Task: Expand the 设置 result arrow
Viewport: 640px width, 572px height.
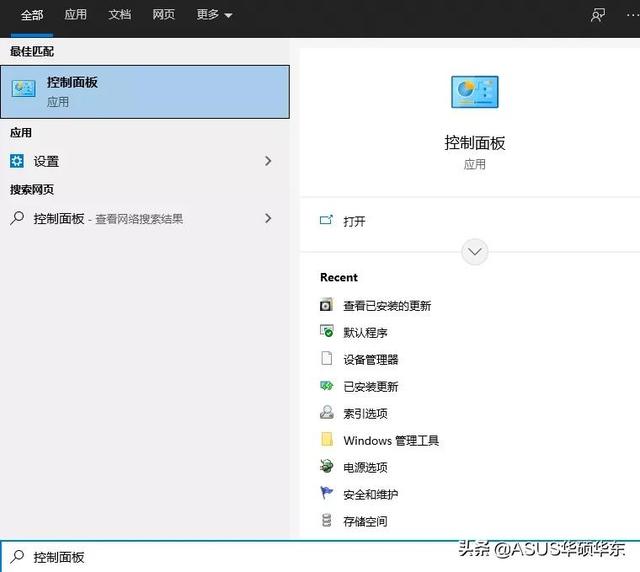Action: 268,161
